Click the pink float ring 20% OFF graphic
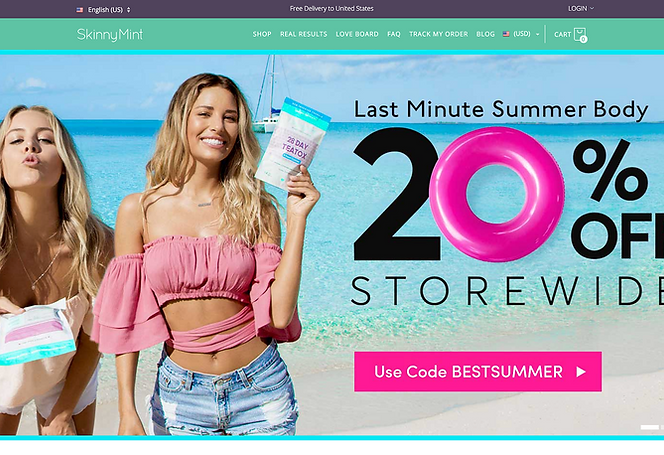664x455 pixels. click(496, 194)
